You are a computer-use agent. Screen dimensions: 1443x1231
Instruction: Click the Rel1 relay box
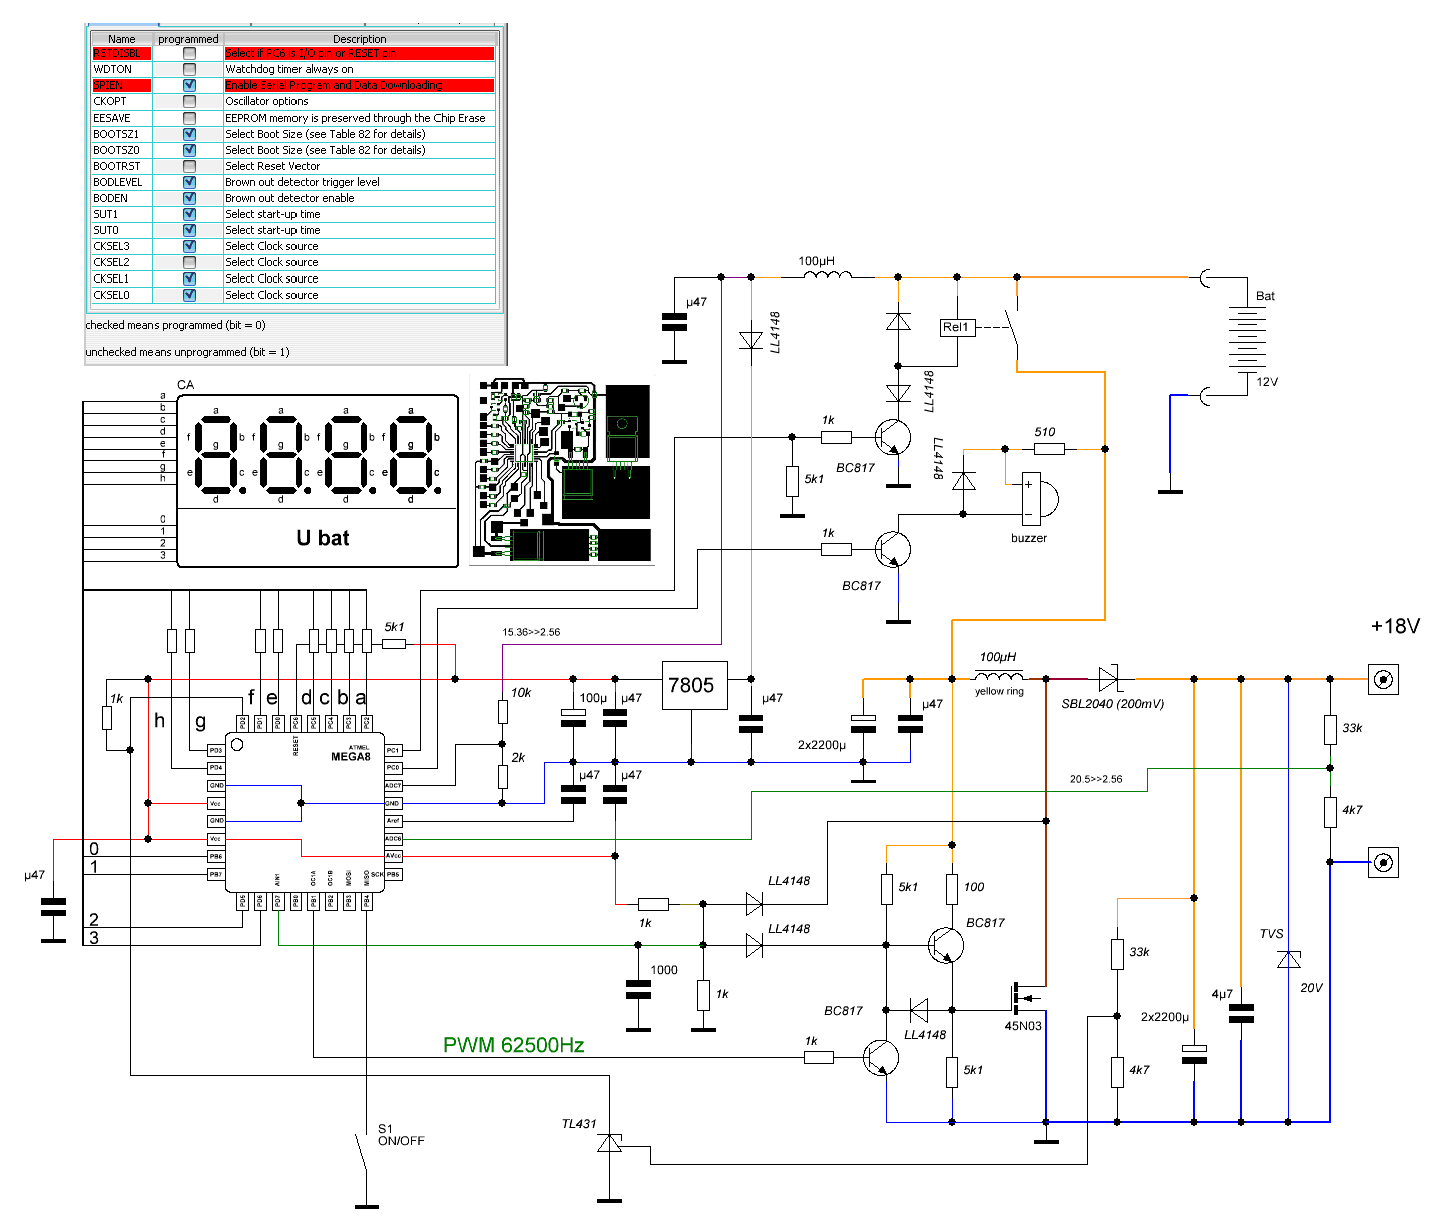coord(957,327)
